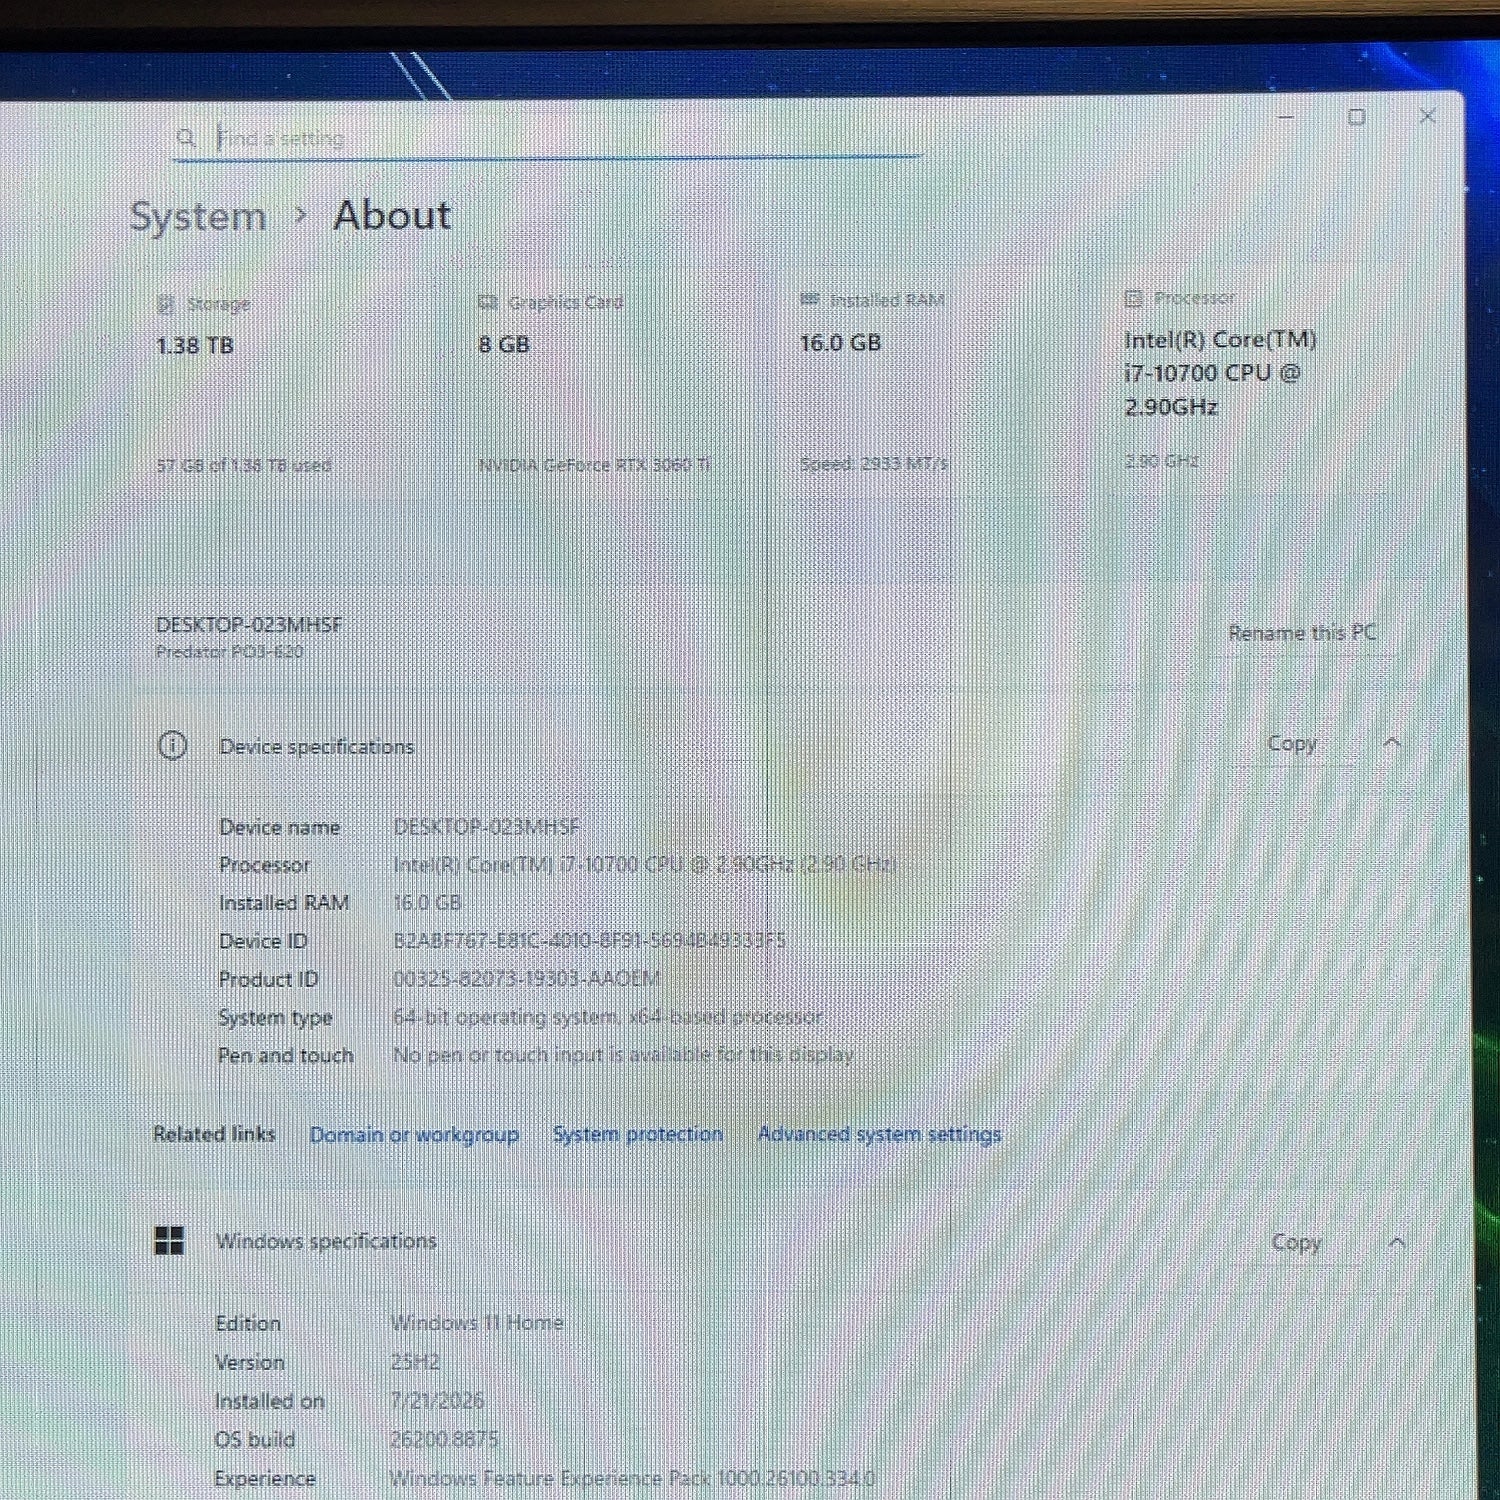Viewport: 1500px width, 1500px height.
Task: Click the 57 GB of 1.38 TB used text
Action: tap(243, 465)
